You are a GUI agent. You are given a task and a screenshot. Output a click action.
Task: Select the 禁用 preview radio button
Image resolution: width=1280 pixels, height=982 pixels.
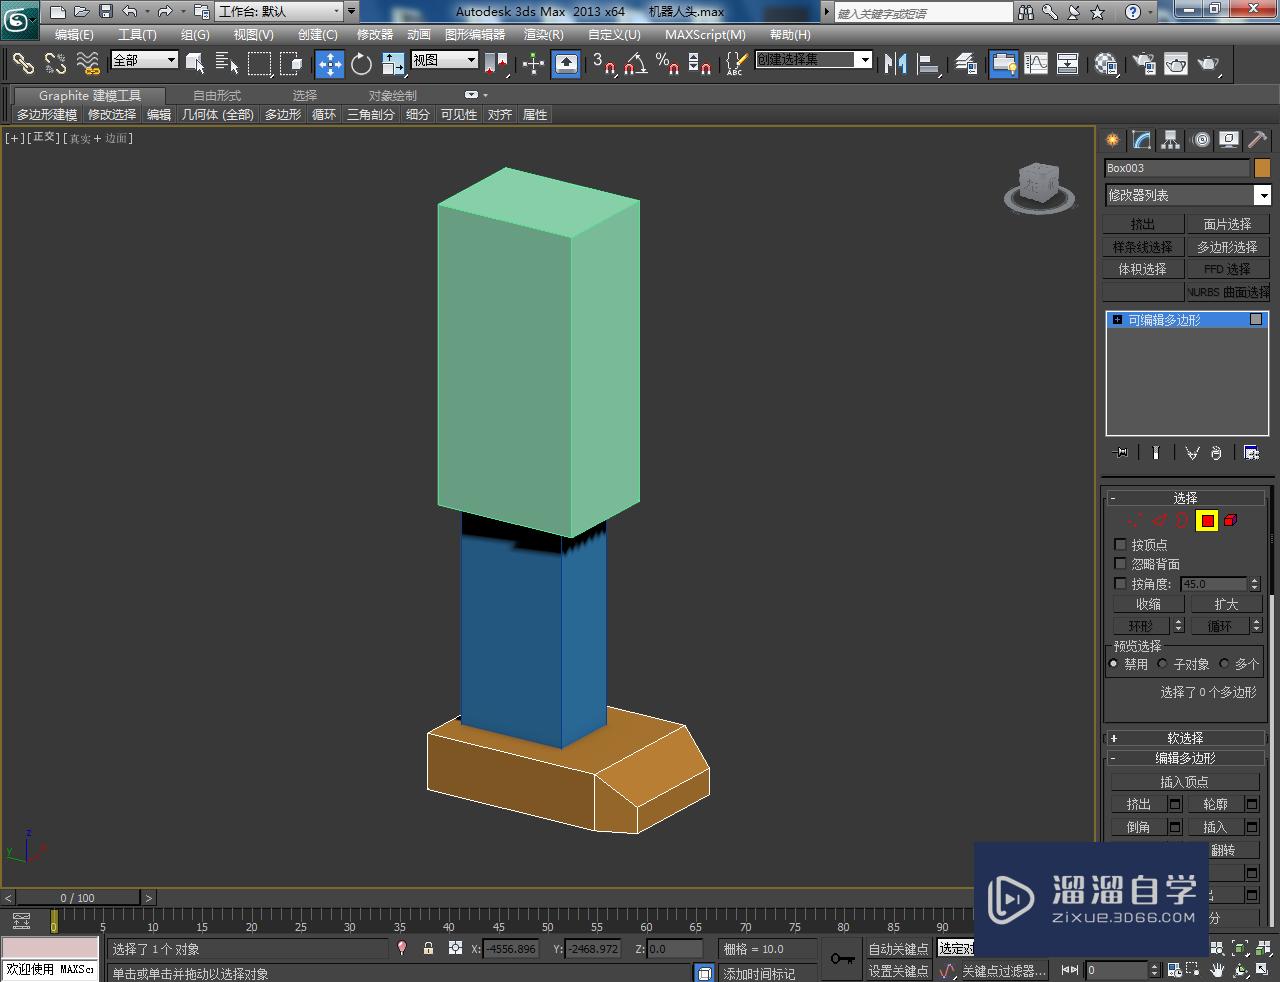[1114, 663]
